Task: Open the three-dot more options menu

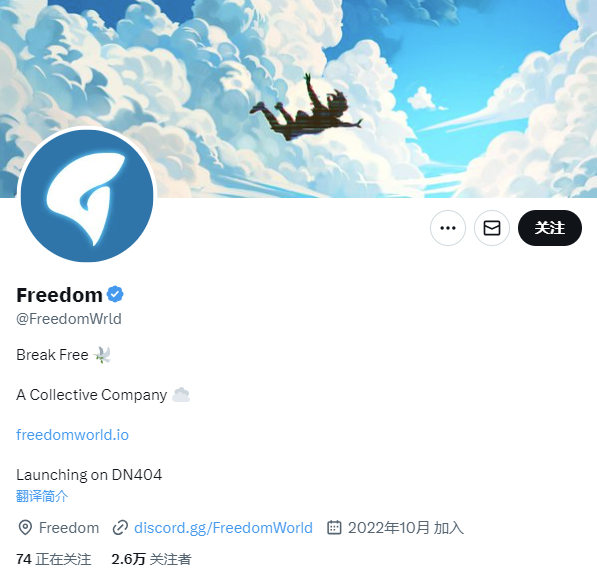Action: click(x=448, y=228)
